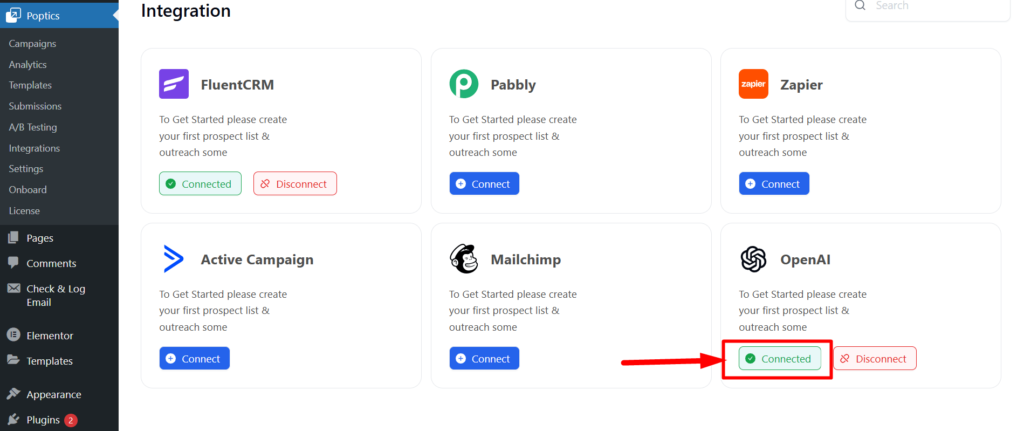Go to Integrations in the sidebar

[x=34, y=148]
